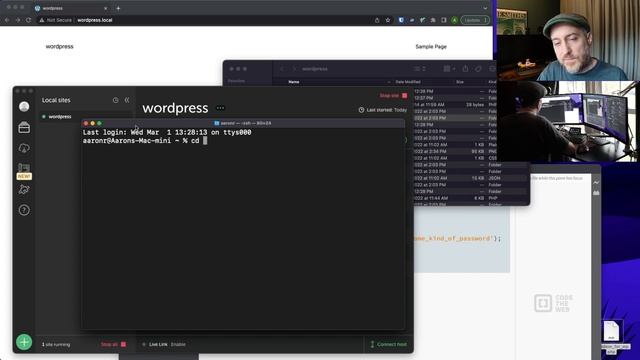
Task: Select the file icon on the desktop
Action: 611,331
